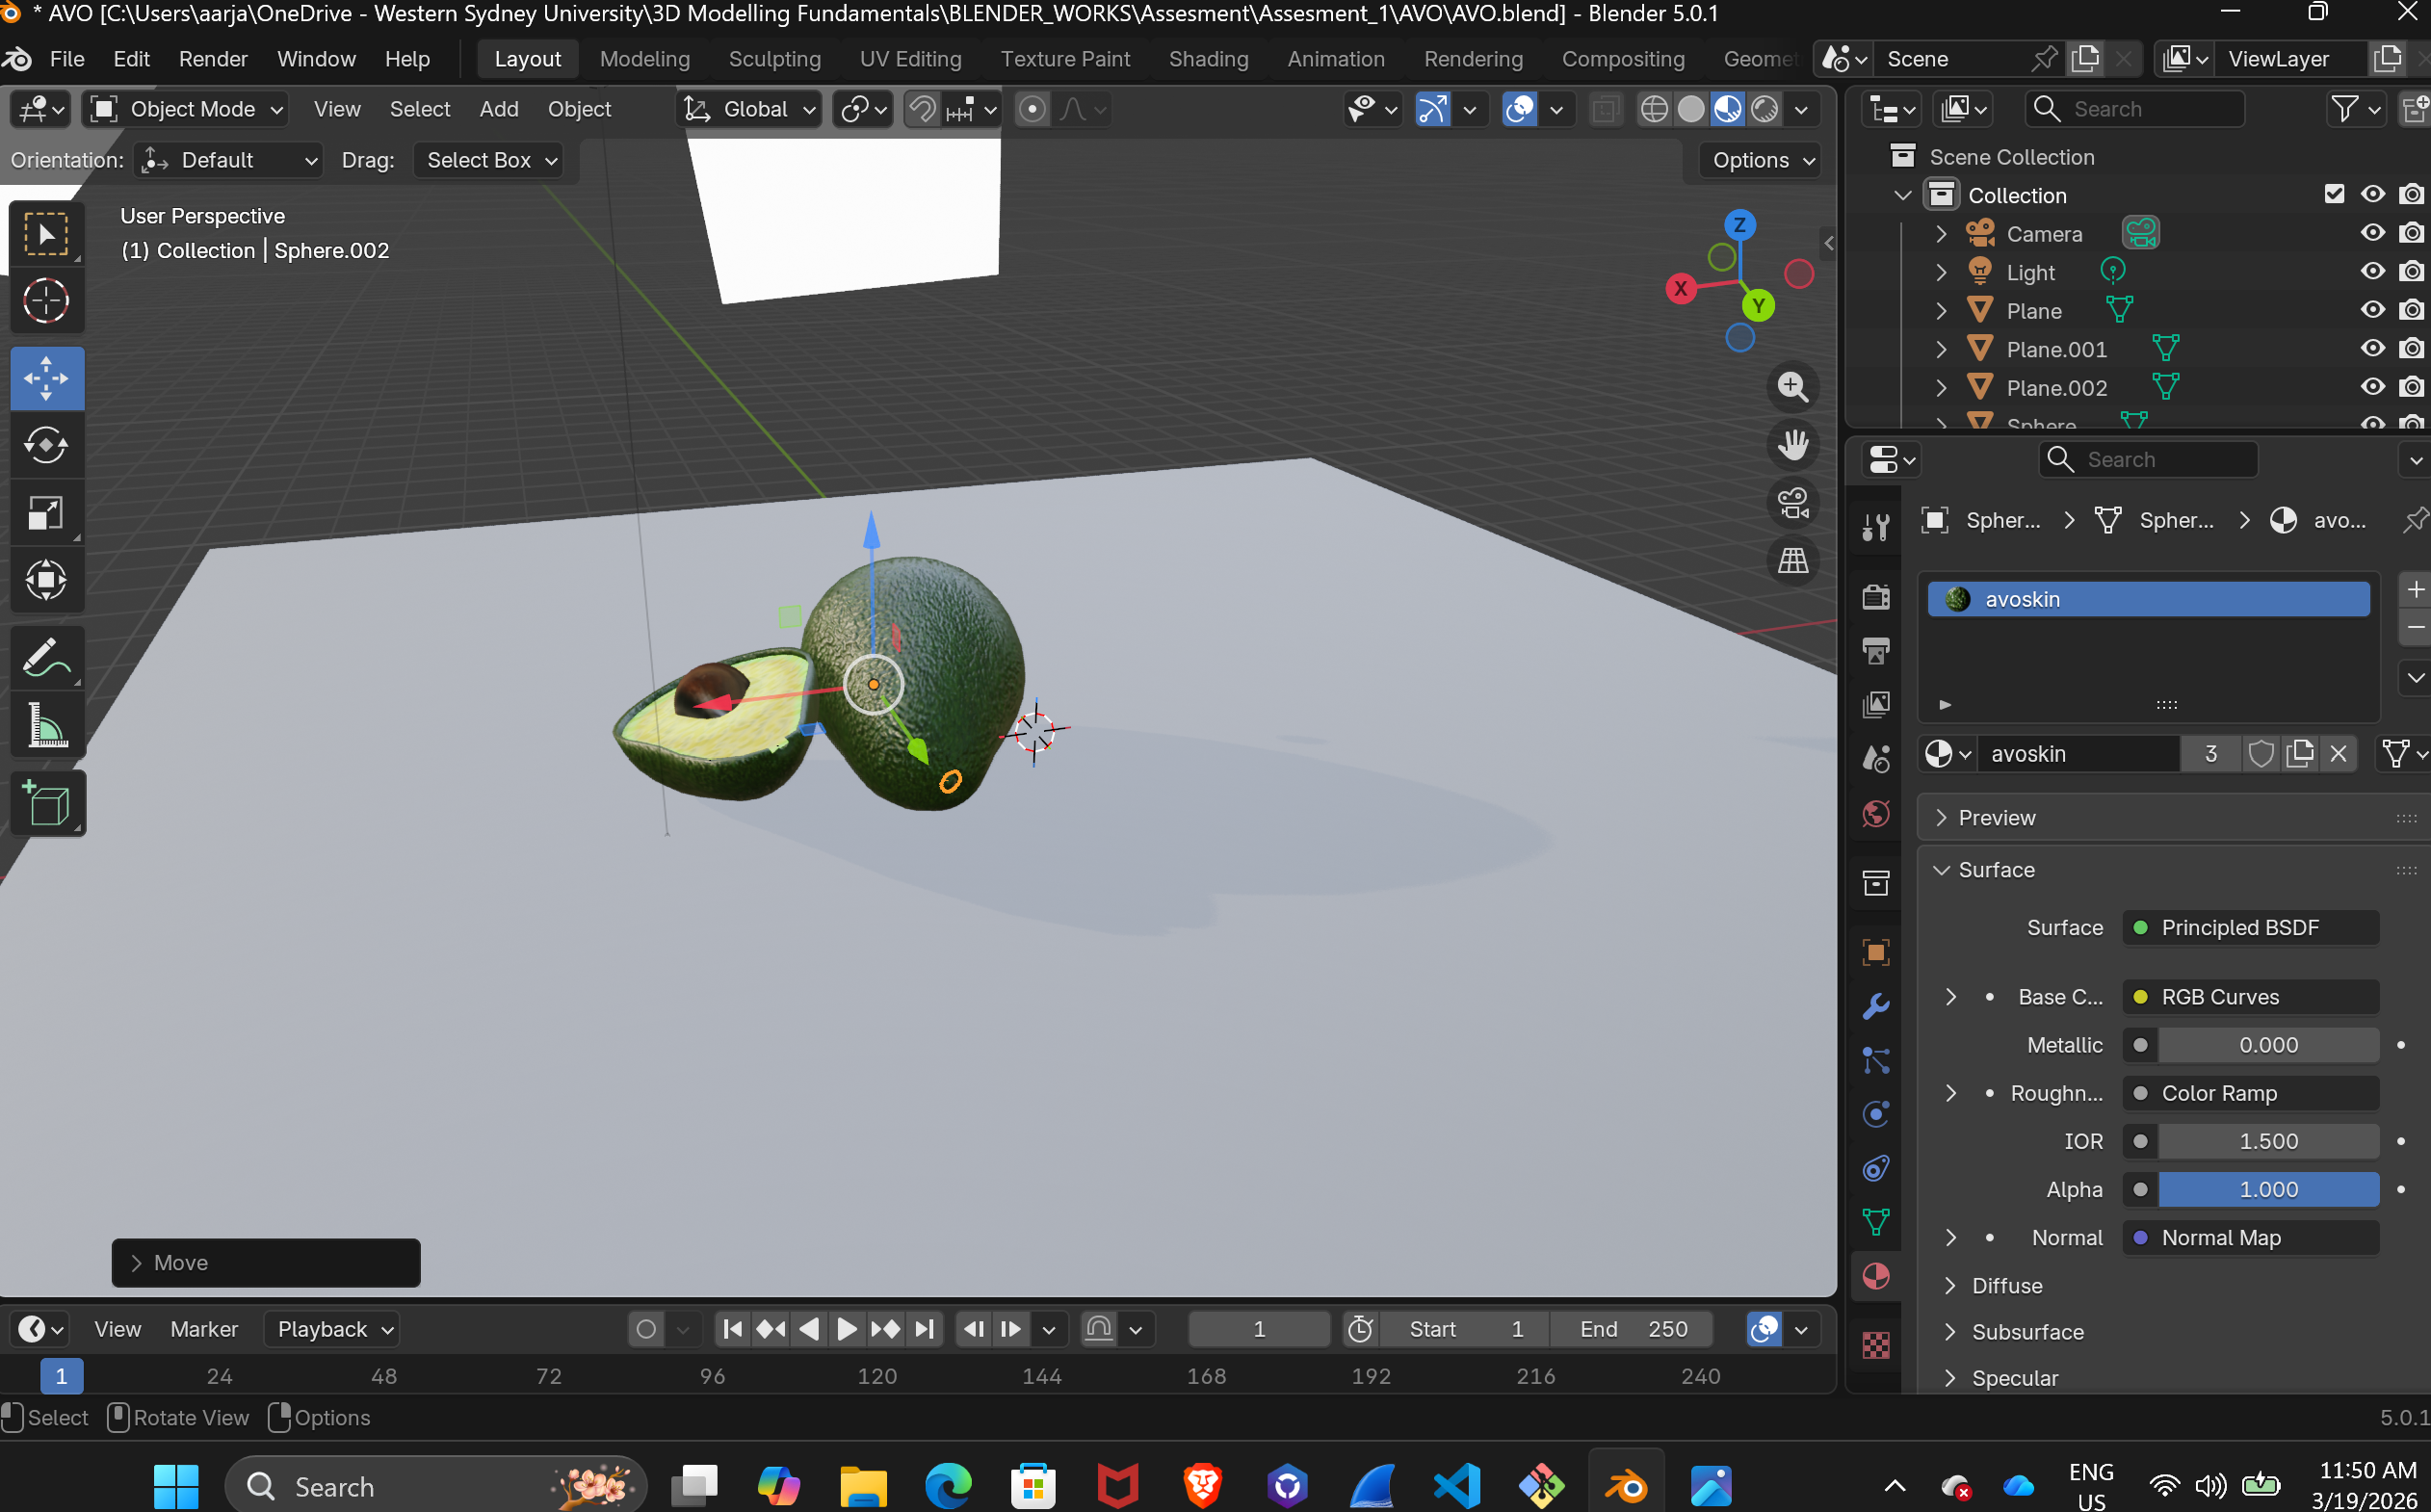
Task: Open the Object Mode dropdown
Action: tap(187, 109)
